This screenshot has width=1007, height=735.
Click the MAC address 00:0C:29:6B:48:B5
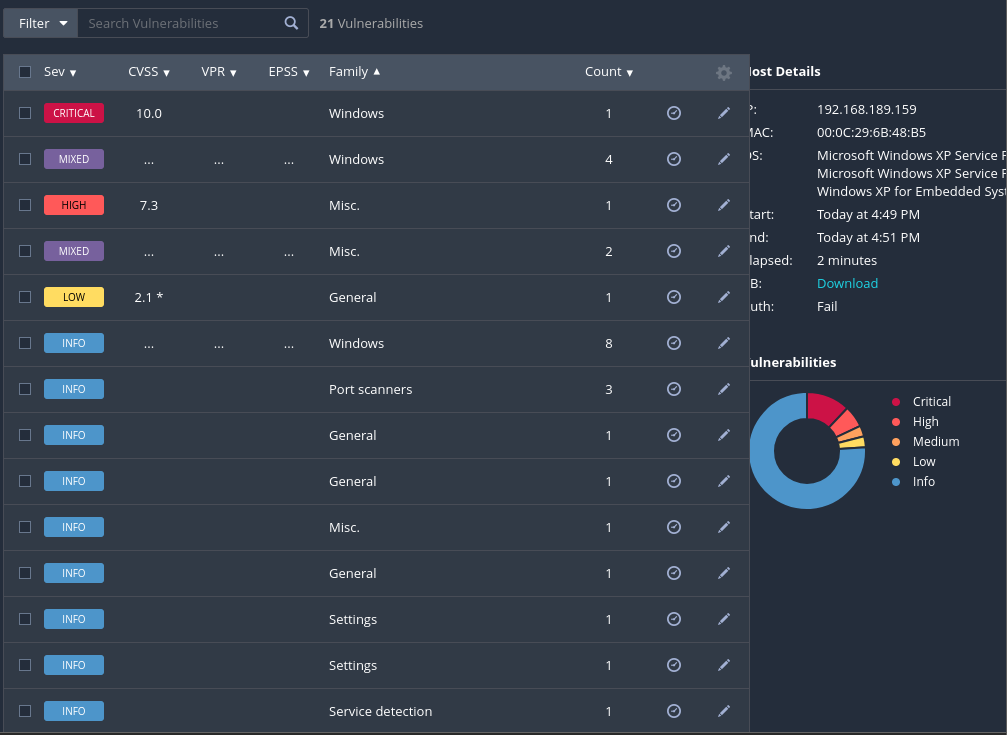click(x=871, y=132)
